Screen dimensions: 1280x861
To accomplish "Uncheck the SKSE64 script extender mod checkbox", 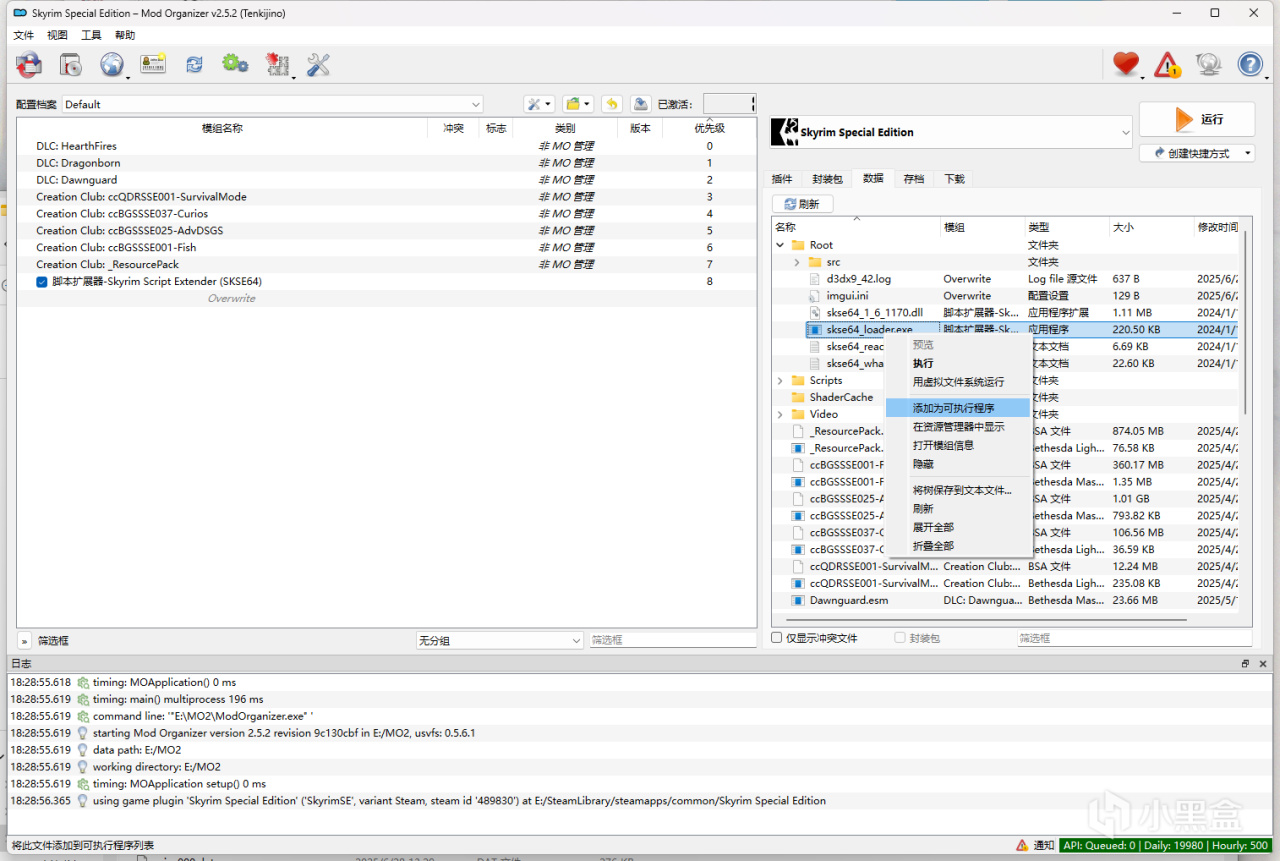I will pos(42,282).
